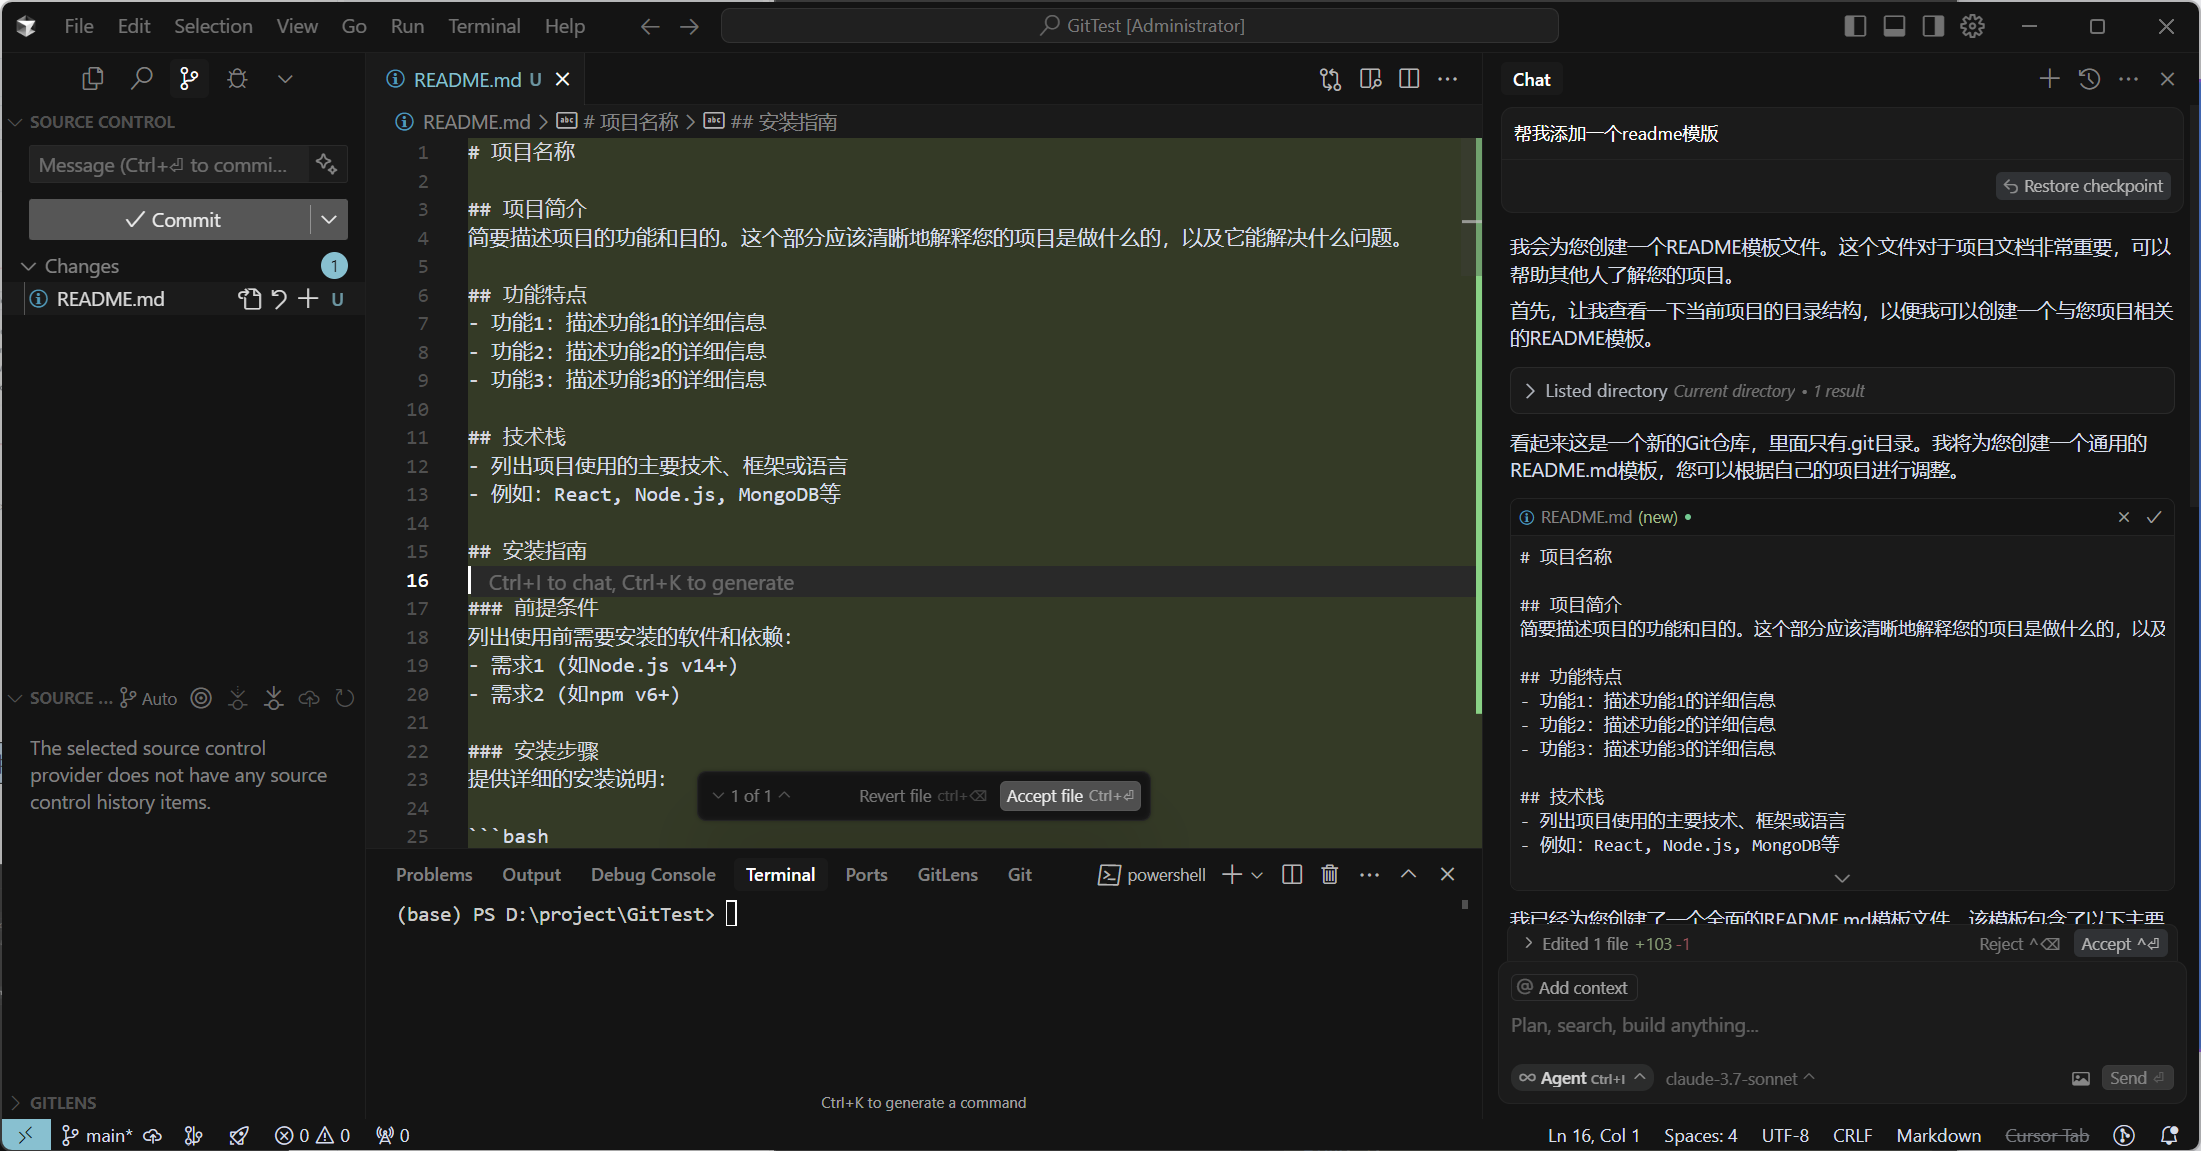The height and width of the screenshot is (1151, 2201).
Task: Open claude-3.7-sonnet model selector
Action: [1739, 1078]
